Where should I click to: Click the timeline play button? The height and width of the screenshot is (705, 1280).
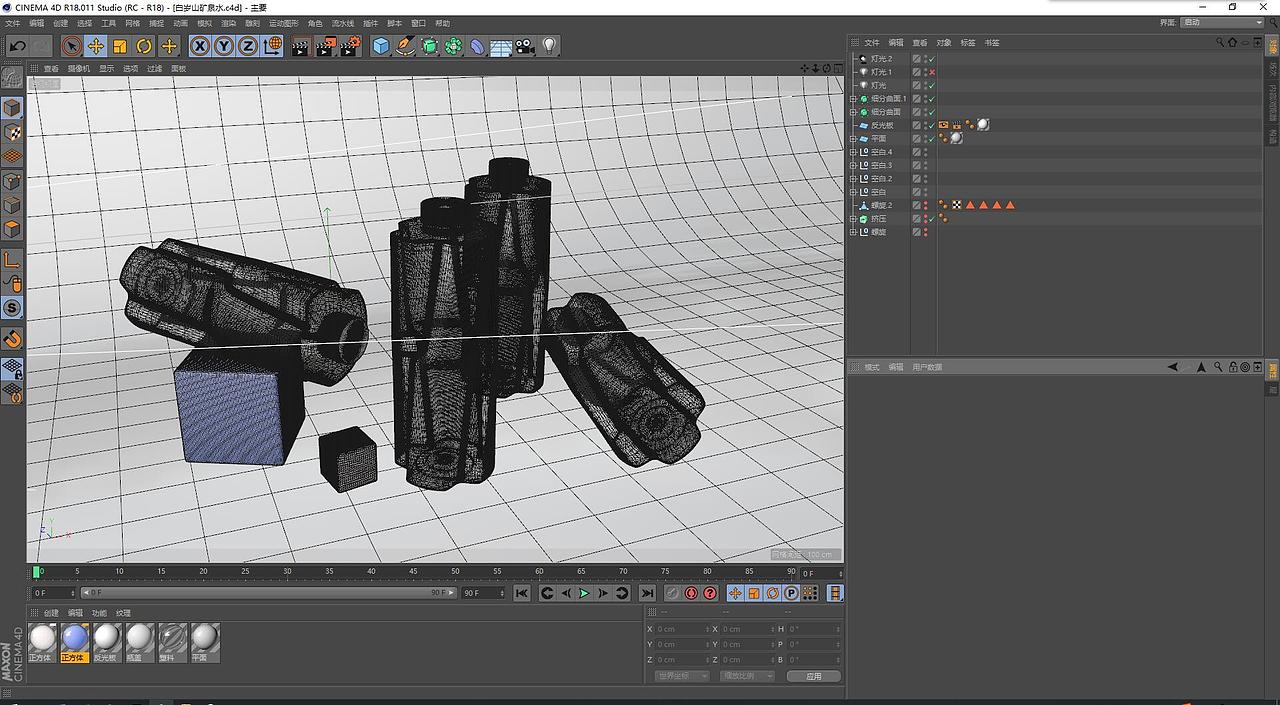(584, 593)
